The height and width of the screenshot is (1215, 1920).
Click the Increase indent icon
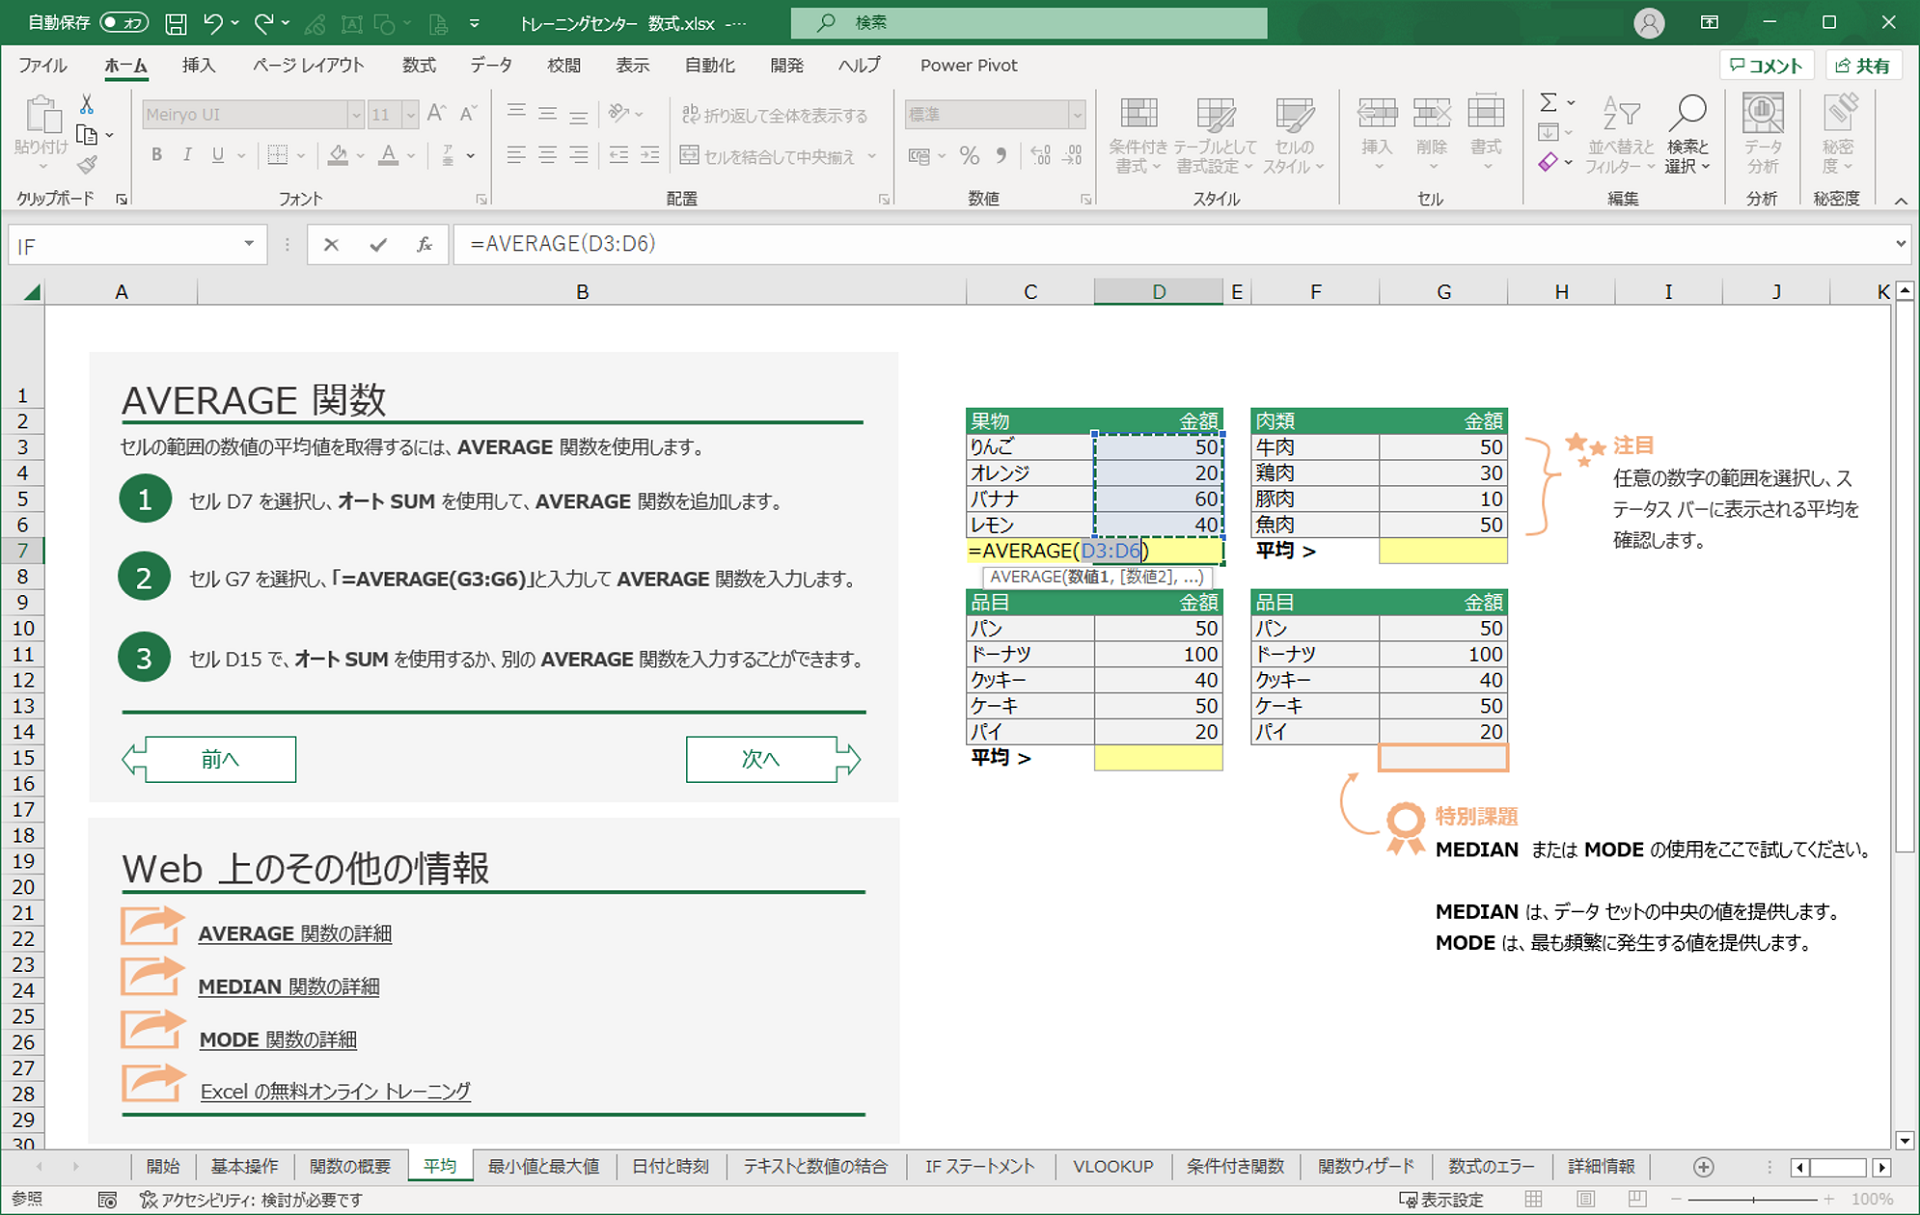(650, 156)
